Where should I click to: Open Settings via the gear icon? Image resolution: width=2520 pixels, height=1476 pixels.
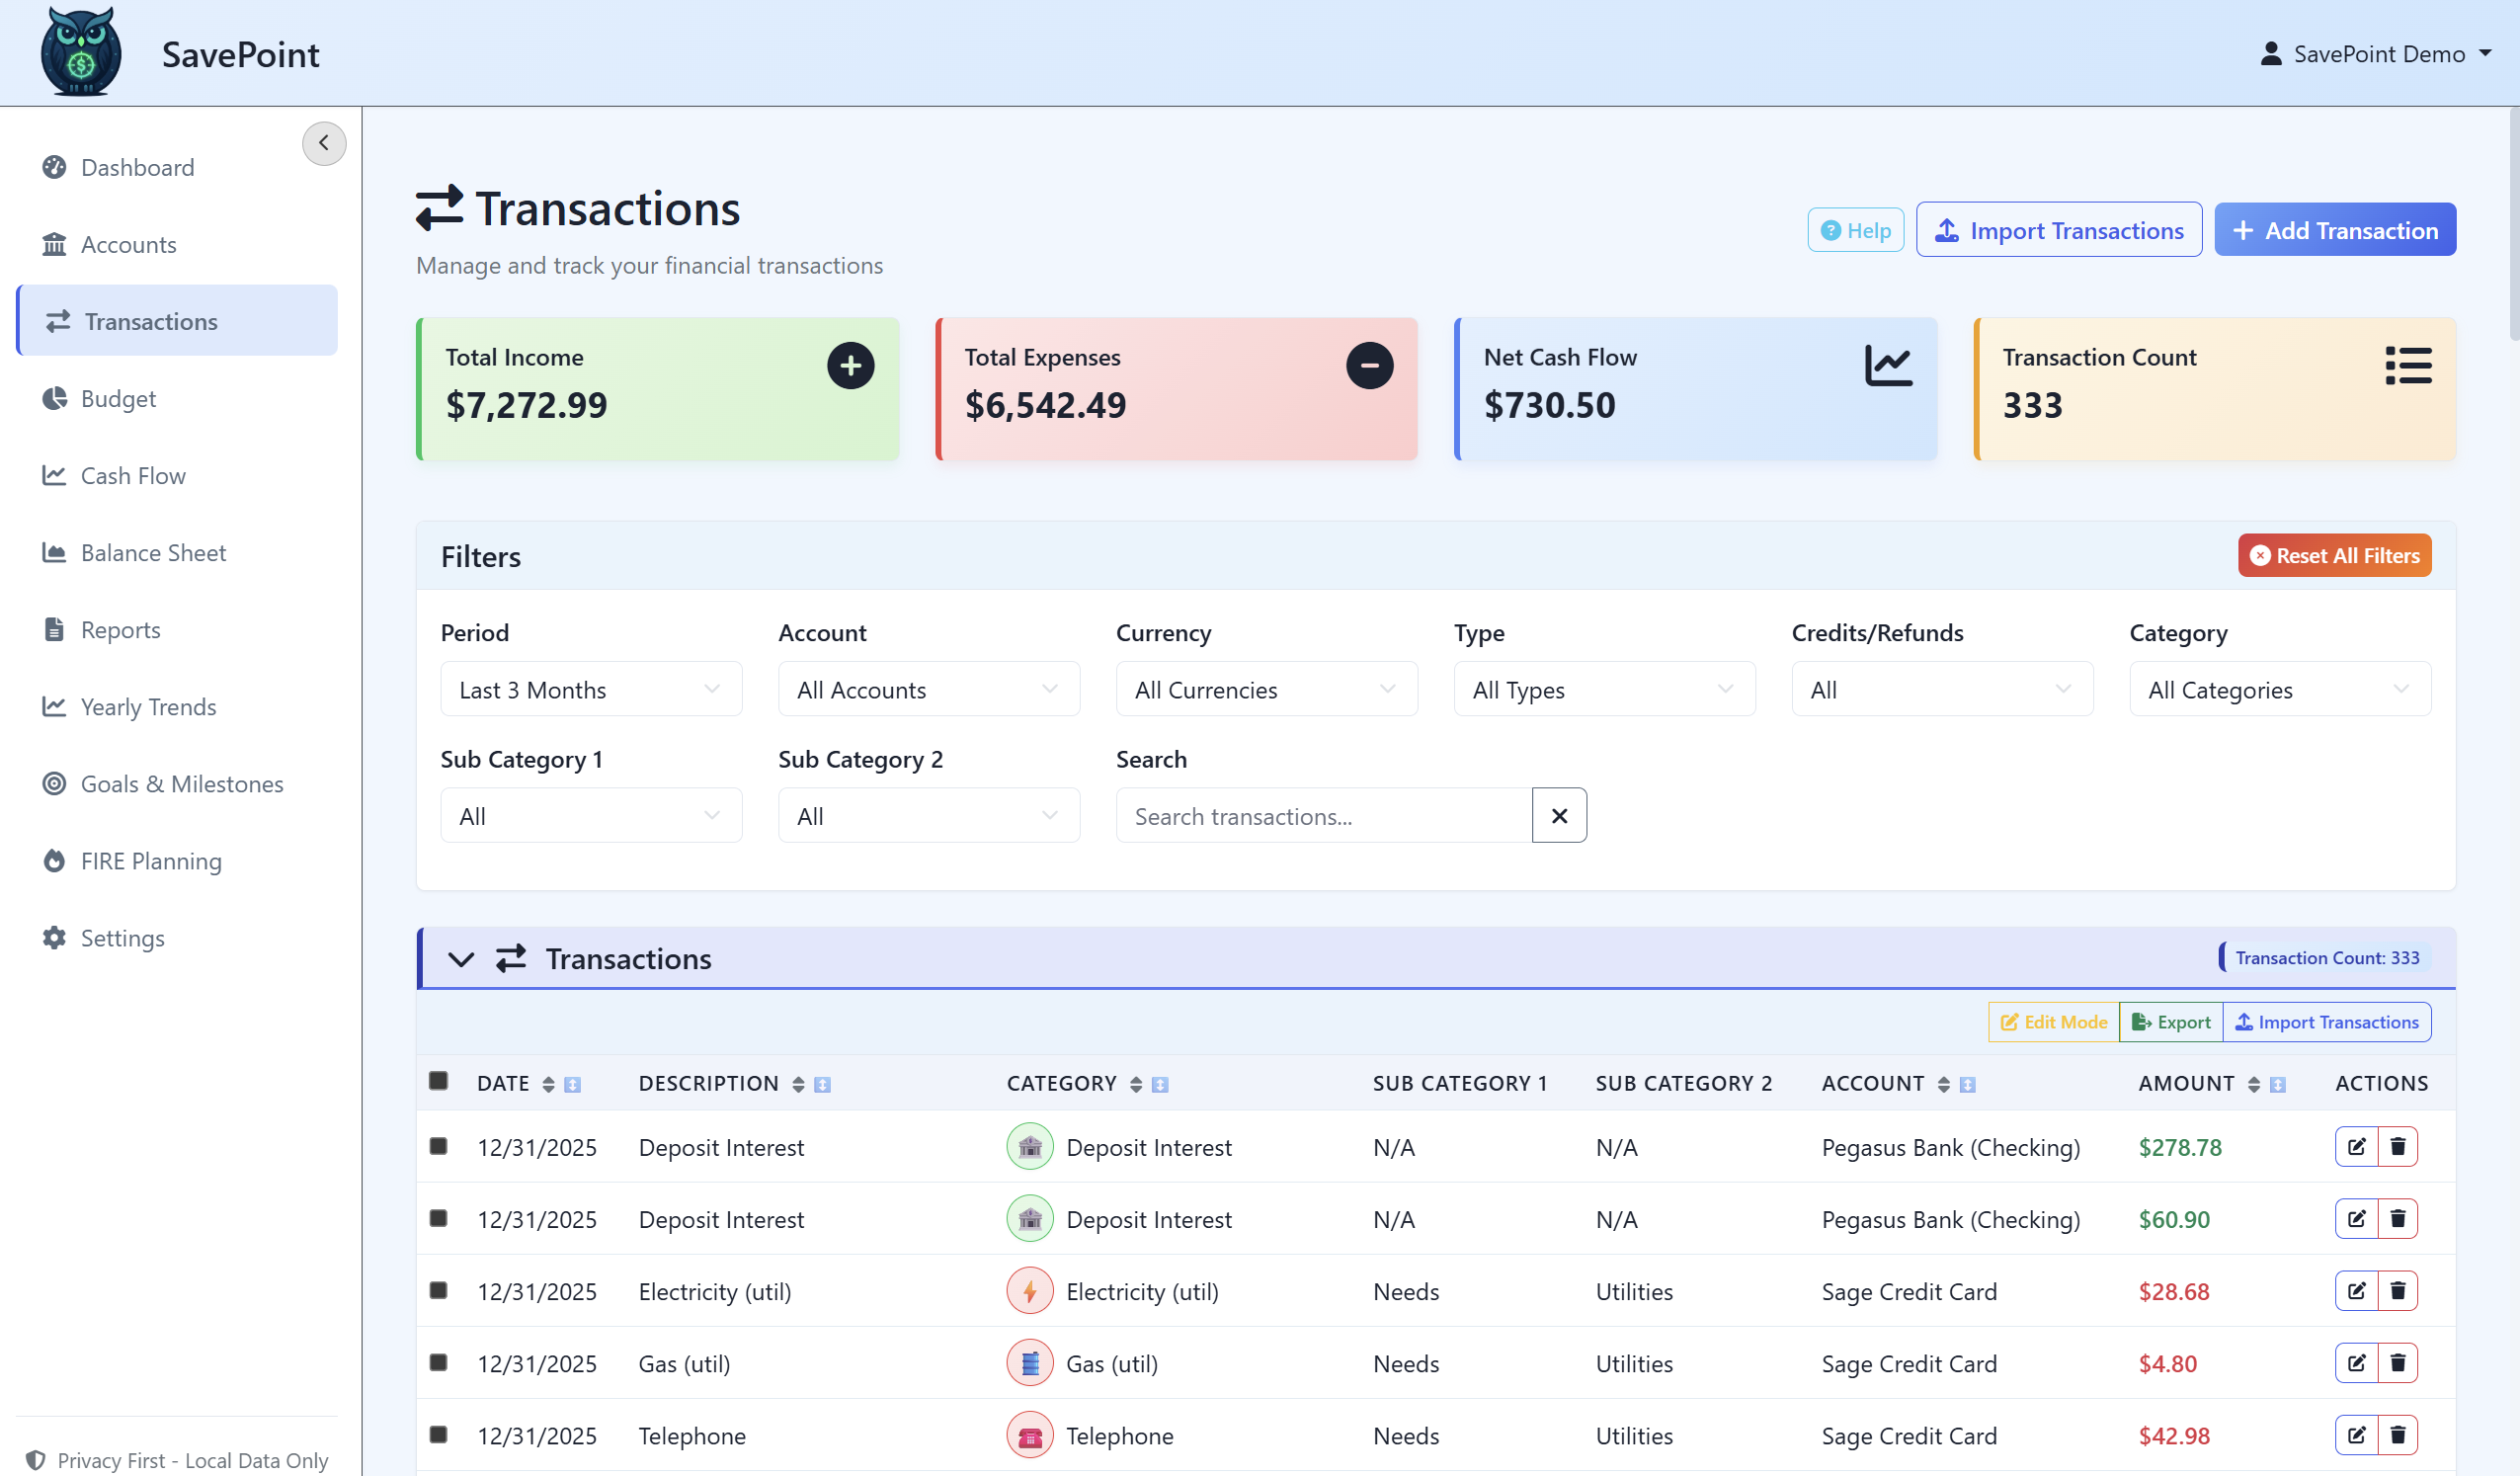pyautogui.click(x=55, y=938)
